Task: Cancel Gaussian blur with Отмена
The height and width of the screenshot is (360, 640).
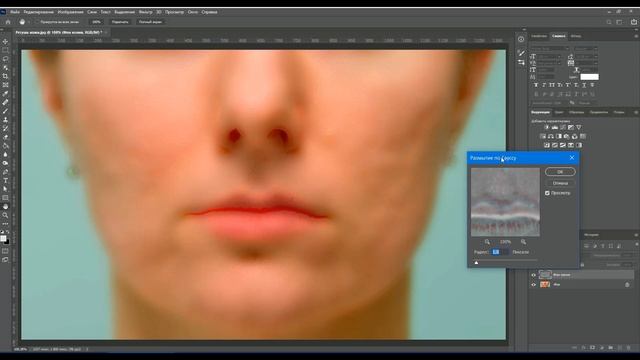Action: [x=560, y=183]
